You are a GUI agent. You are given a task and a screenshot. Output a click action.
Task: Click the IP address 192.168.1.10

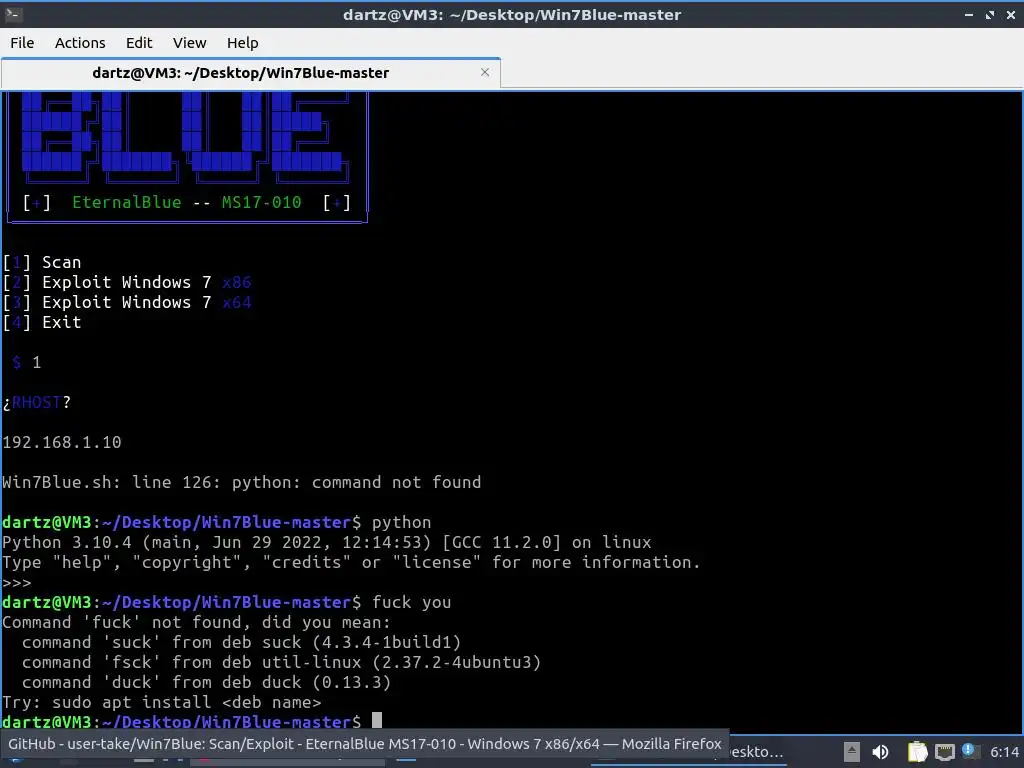pos(61,442)
